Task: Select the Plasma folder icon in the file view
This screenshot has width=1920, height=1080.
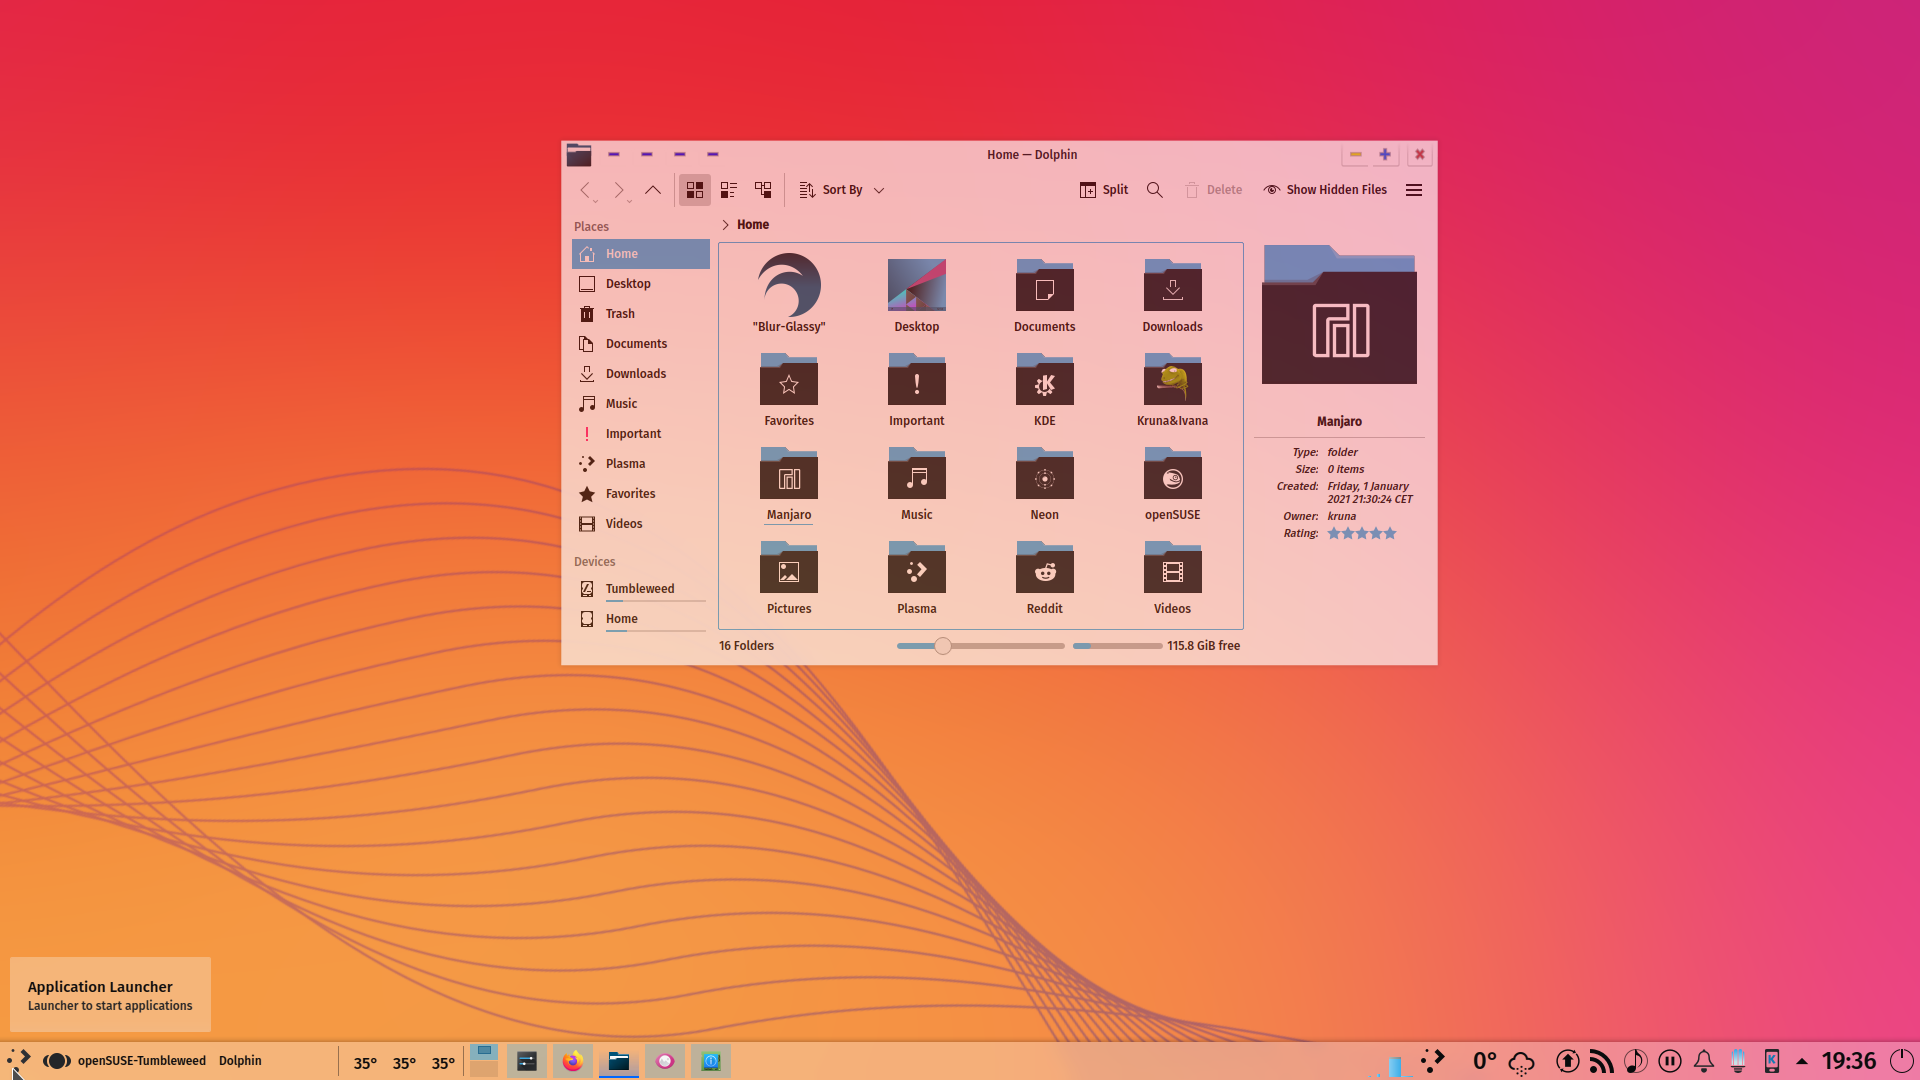Action: [917, 568]
